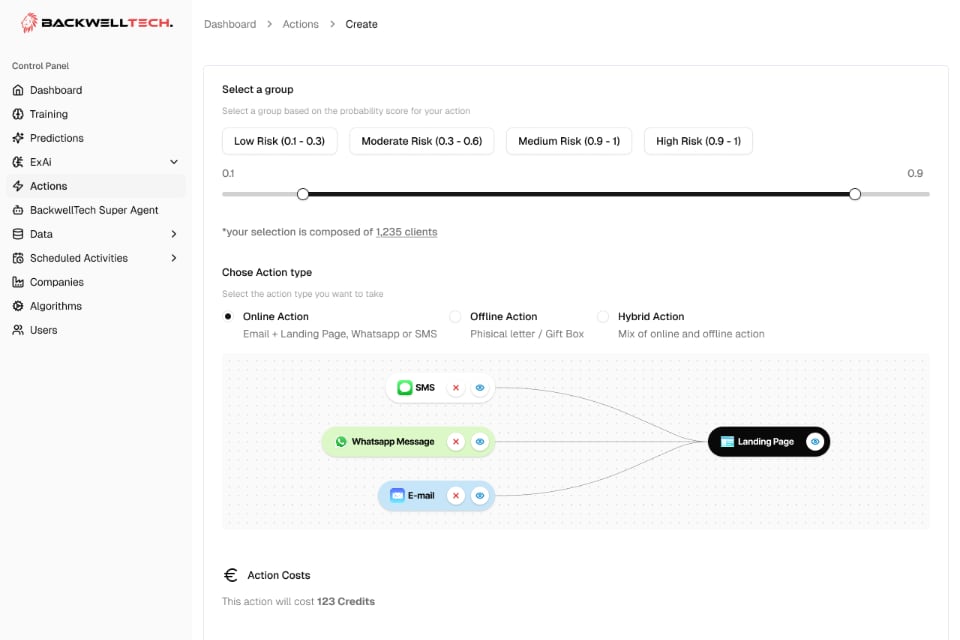This screenshot has width=960, height=640.
Task: Click the Landing Page window icon
Action: point(727,442)
